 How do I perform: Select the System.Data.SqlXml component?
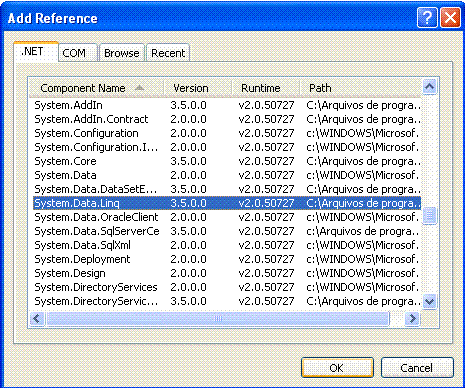click(227, 245)
